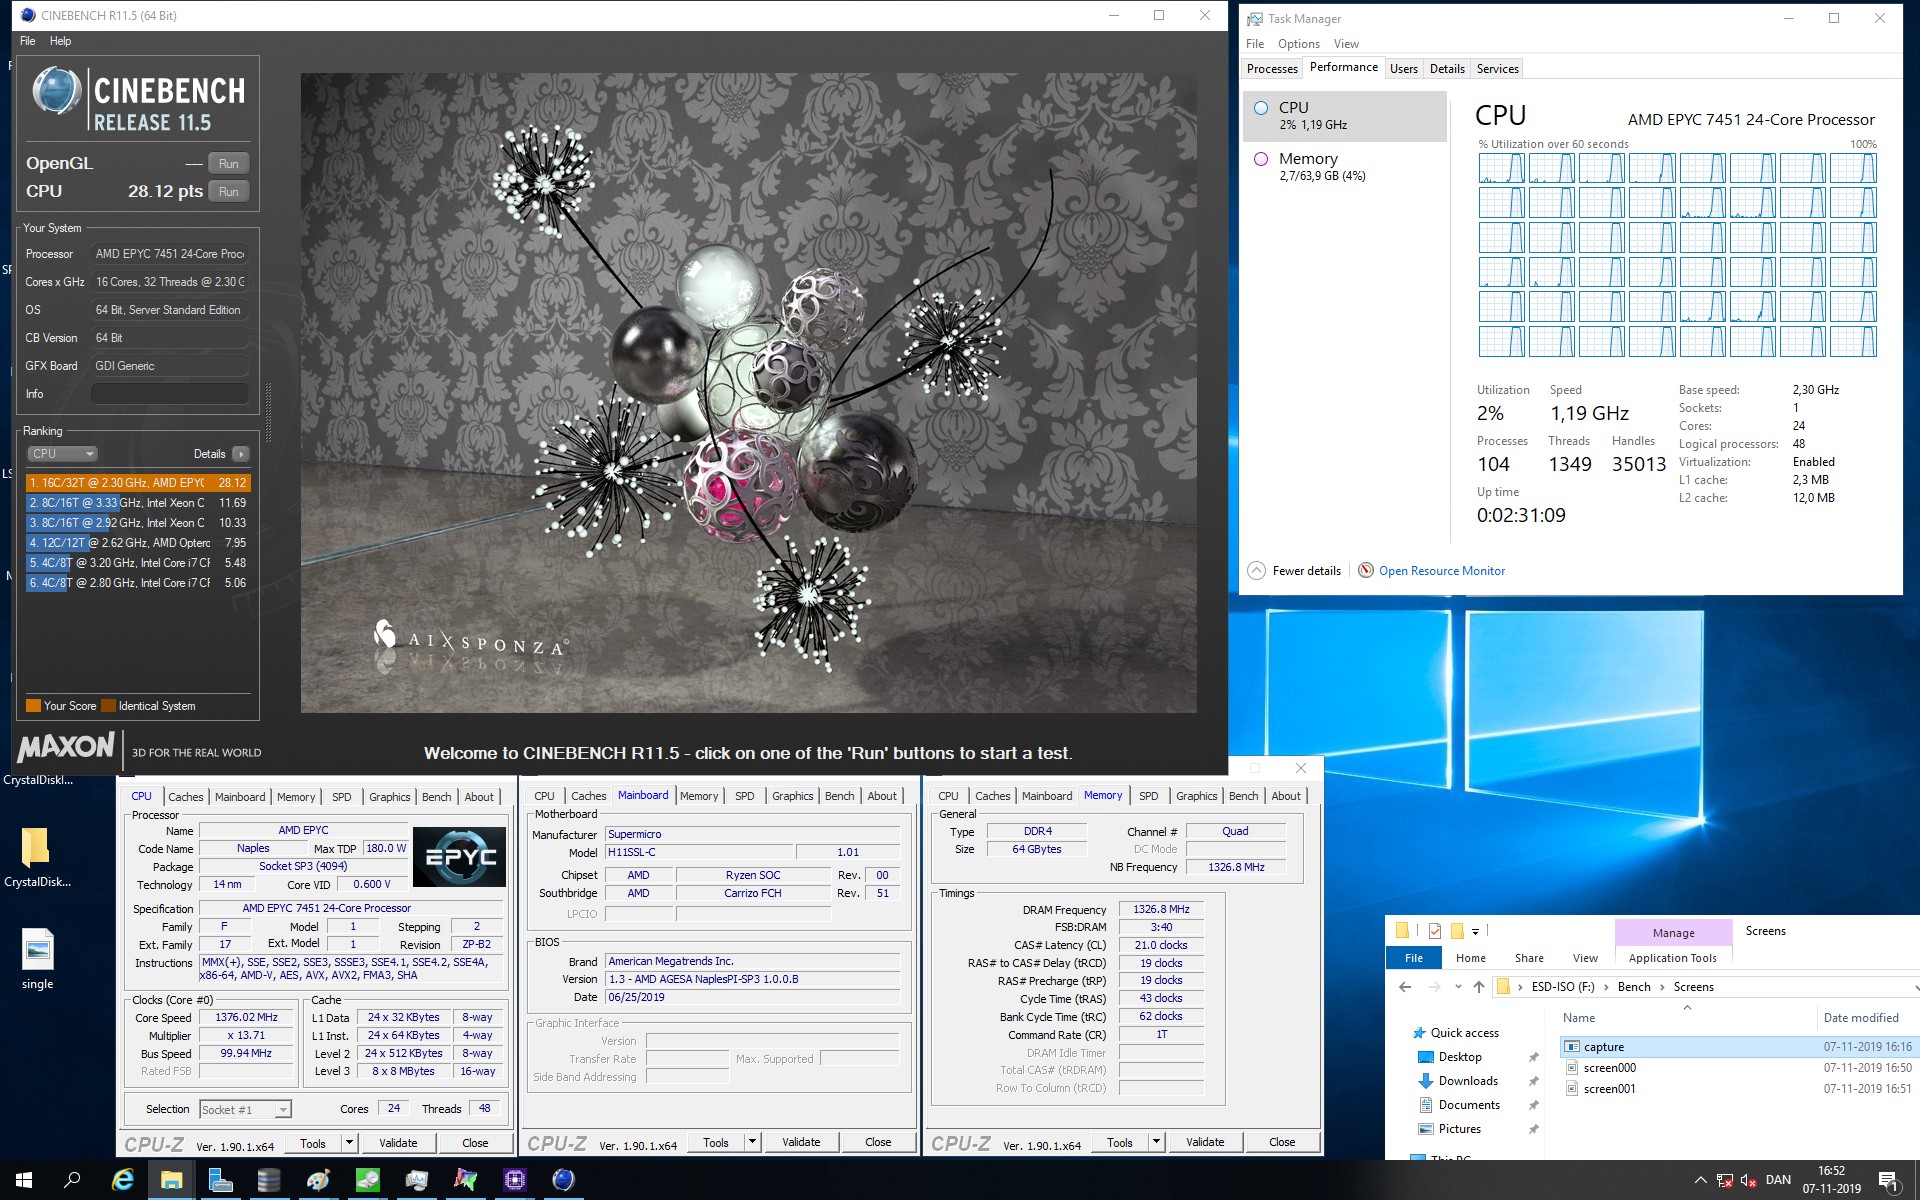Click Validate in CPU-Z Mainboard window
This screenshot has height=1200, width=1920.
pos(801,1142)
